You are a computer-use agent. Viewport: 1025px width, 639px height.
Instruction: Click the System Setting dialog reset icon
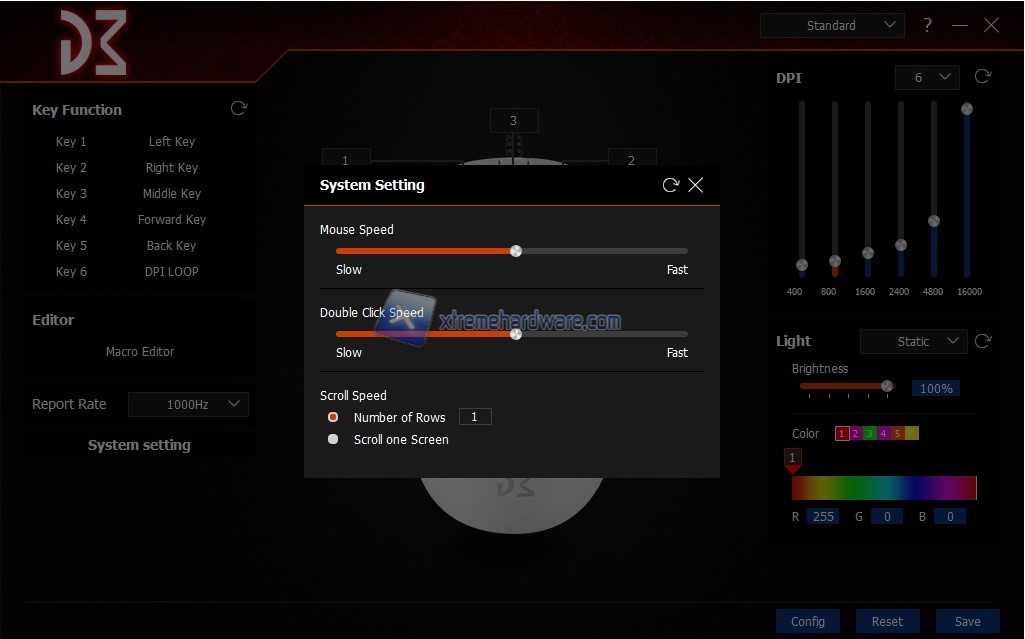coord(670,185)
